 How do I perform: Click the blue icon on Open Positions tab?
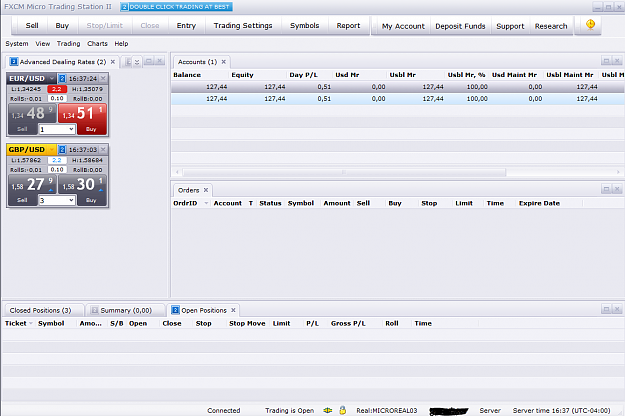[x=175, y=310]
